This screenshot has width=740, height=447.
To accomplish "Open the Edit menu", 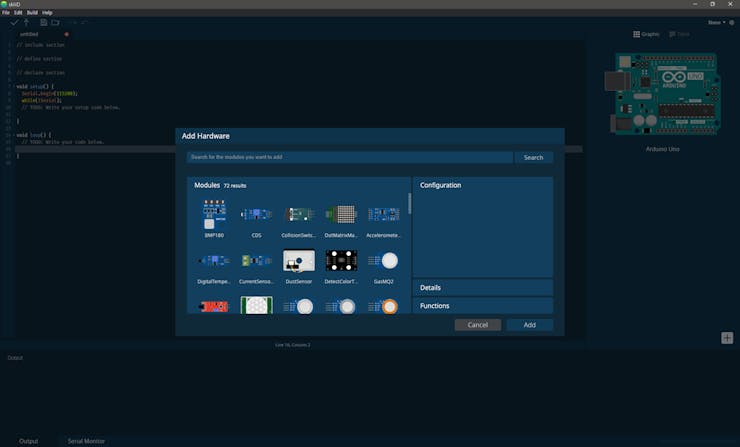I will 18,13.
